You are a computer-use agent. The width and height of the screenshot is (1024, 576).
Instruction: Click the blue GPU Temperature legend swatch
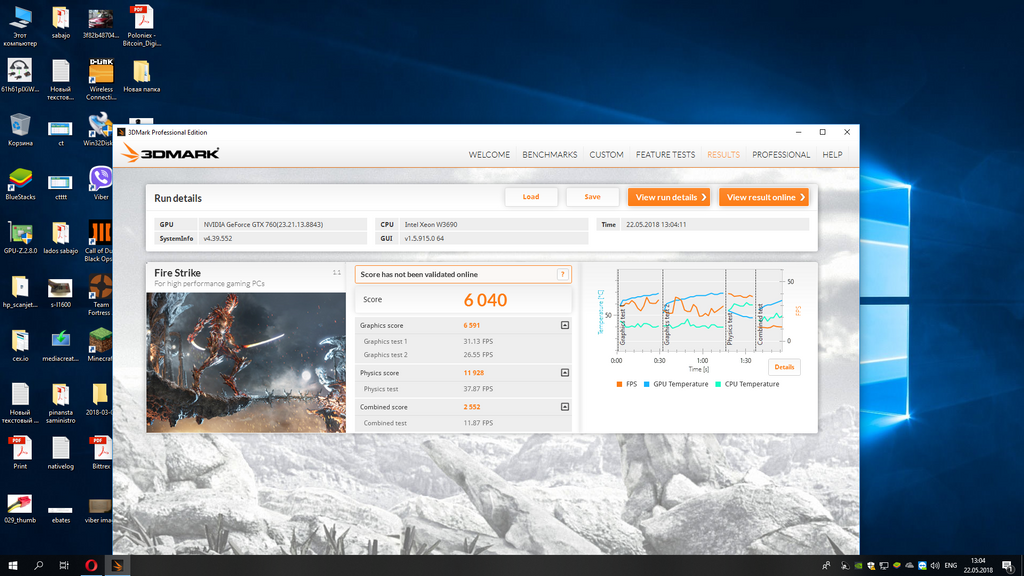click(x=647, y=384)
